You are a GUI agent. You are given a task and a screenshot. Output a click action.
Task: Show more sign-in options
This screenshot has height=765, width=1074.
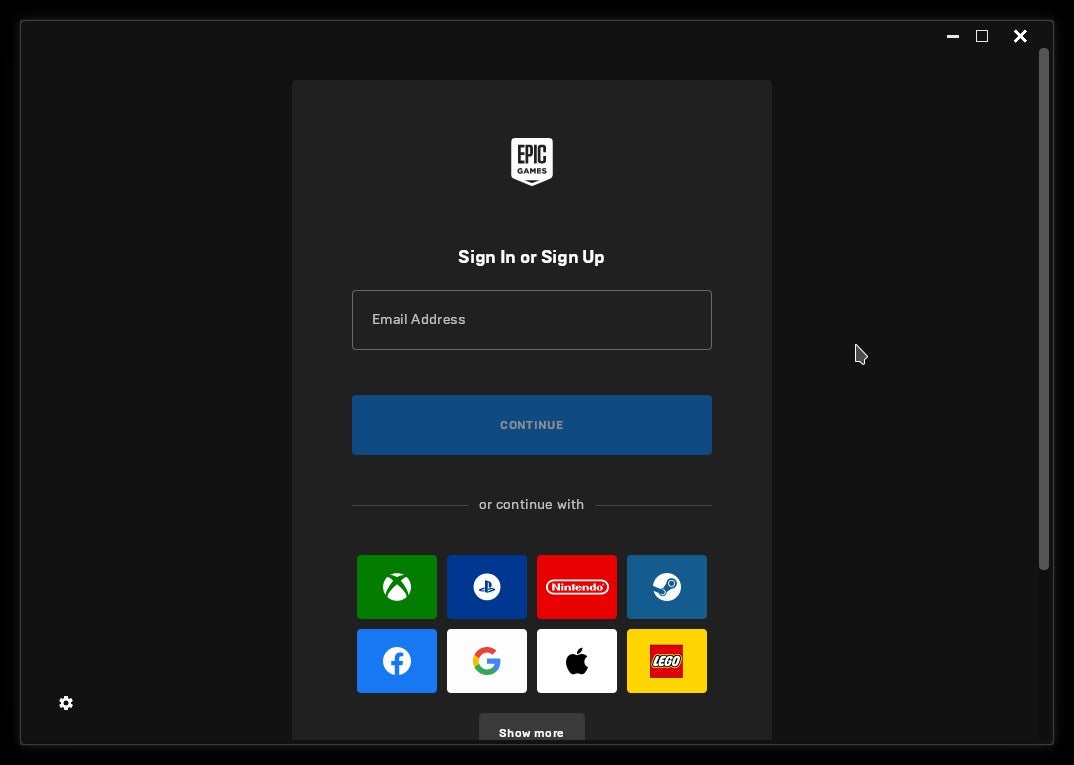tap(531, 731)
